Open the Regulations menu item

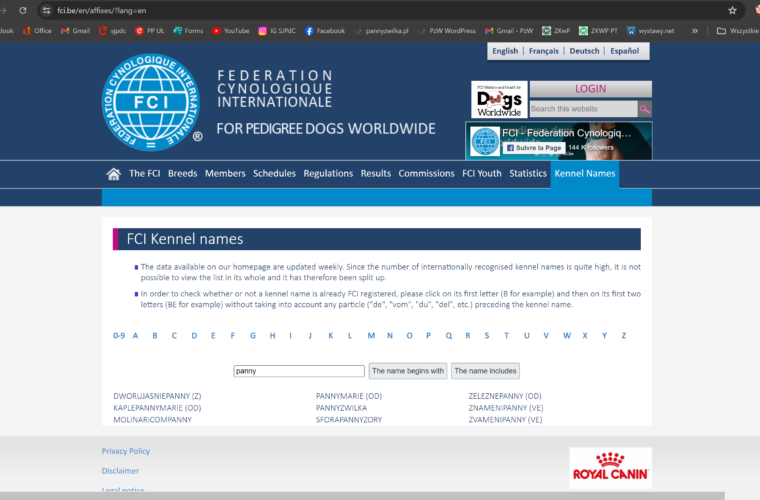click(328, 174)
